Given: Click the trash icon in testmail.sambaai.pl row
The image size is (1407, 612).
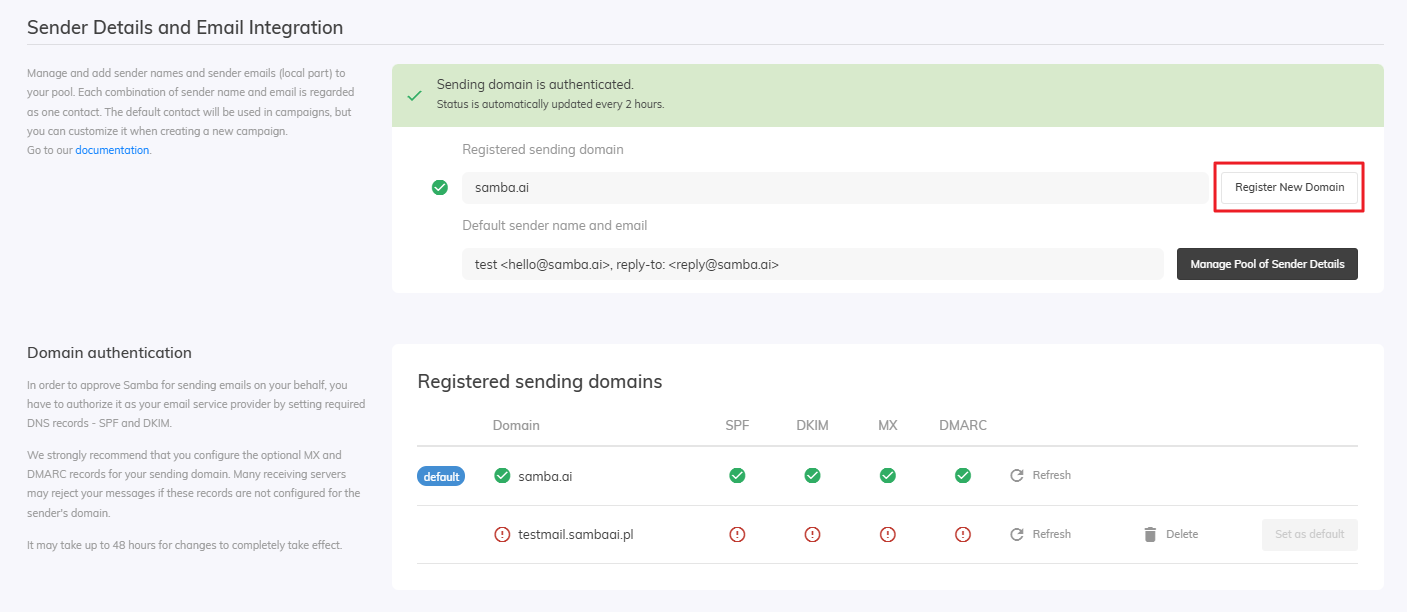Looking at the screenshot, I should click(1150, 534).
